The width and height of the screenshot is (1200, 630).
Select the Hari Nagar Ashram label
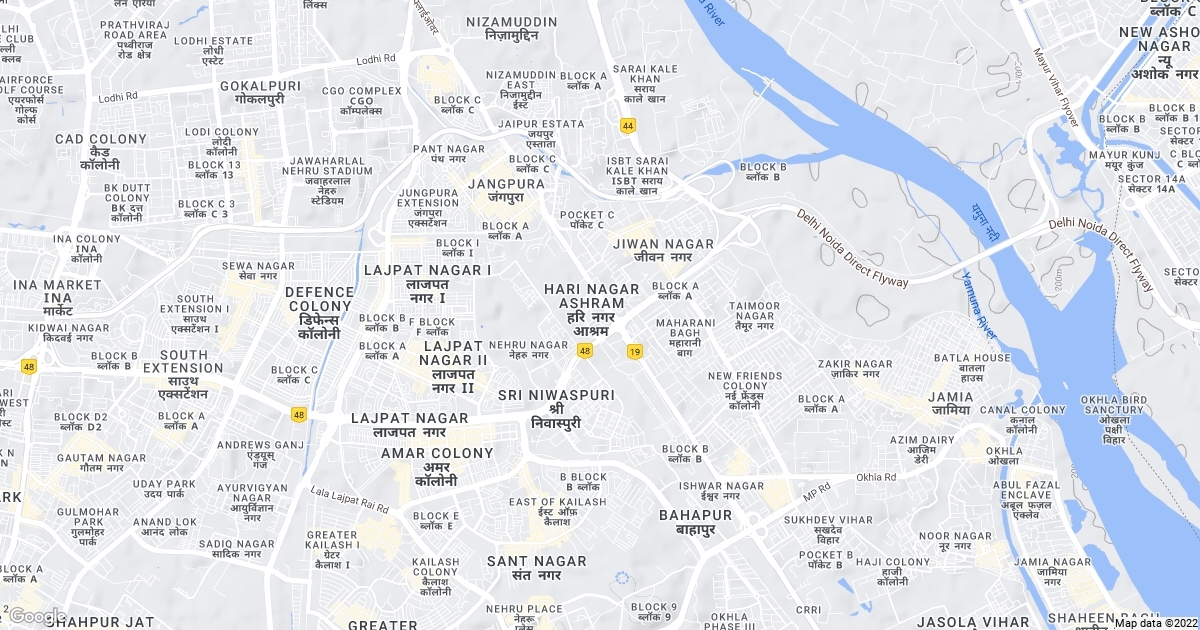(591, 309)
